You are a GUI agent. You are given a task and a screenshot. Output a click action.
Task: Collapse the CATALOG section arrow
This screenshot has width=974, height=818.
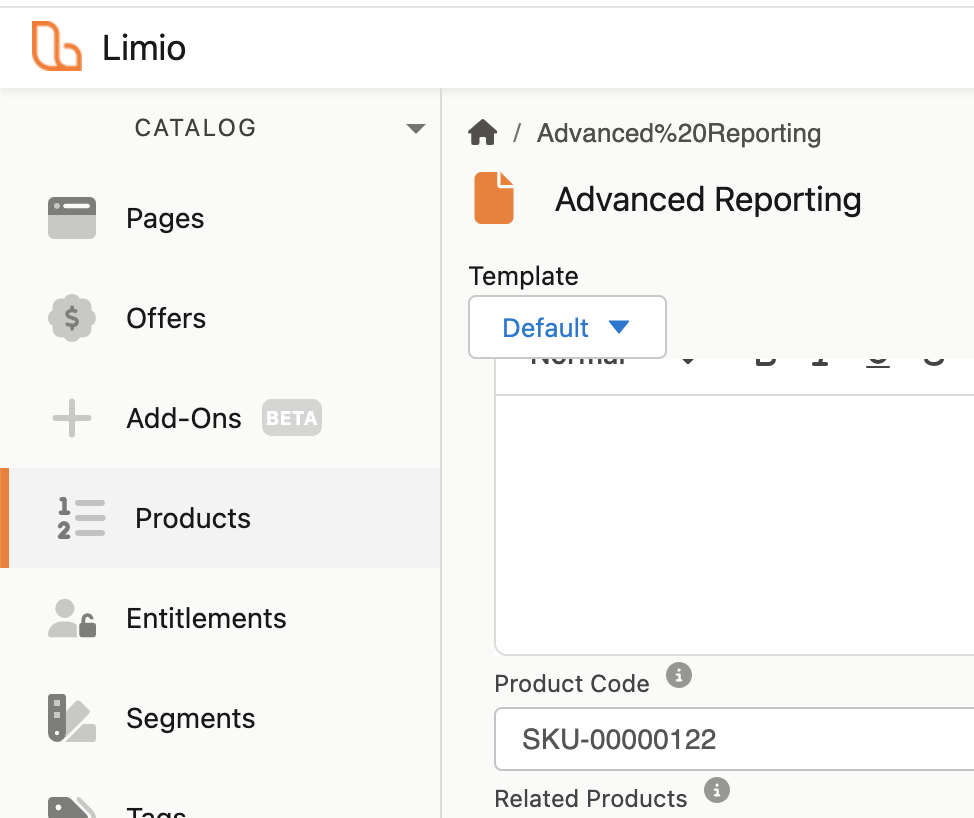pyautogui.click(x=415, y=129)
